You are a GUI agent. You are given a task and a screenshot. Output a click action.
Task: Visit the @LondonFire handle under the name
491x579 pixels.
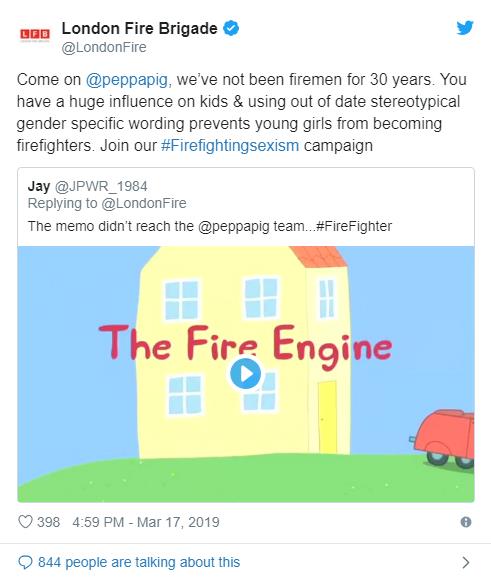(x=104, y=47)
